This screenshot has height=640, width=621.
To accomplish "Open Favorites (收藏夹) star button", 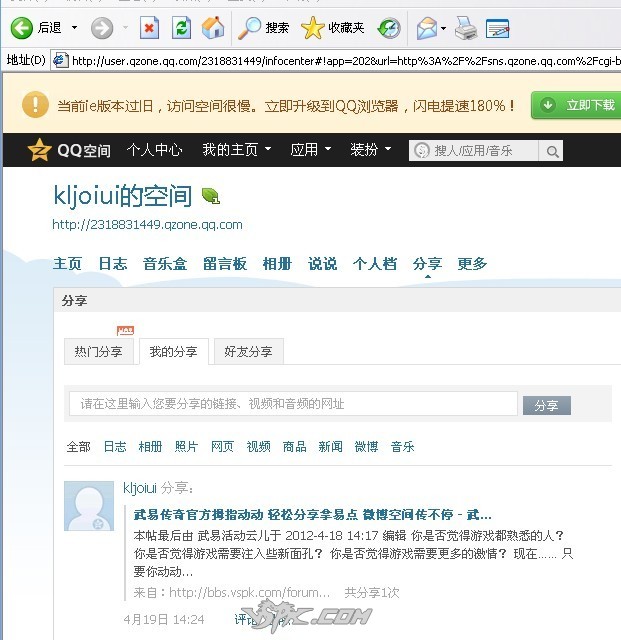I will (333, 28).
